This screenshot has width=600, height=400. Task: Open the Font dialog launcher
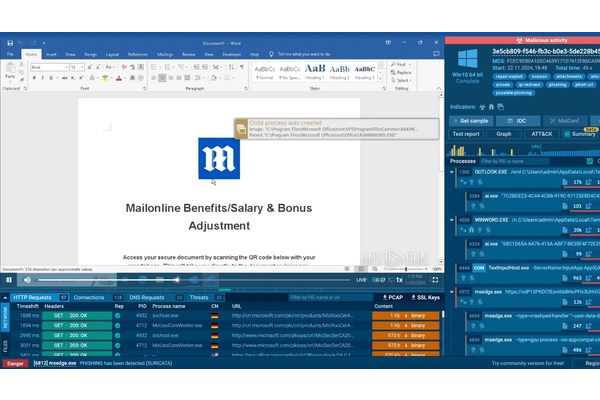point(144,88)
